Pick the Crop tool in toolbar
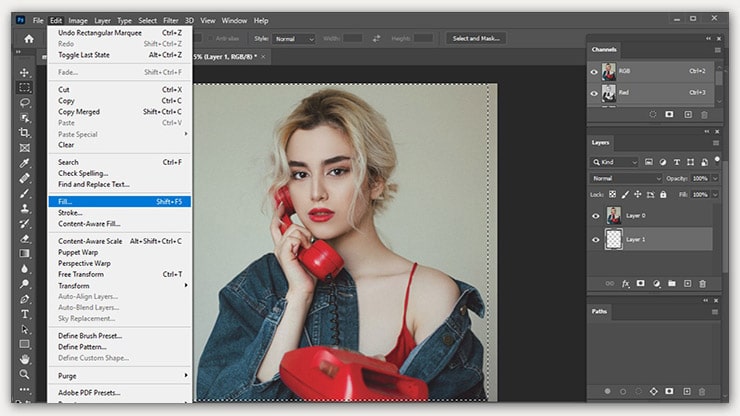The width and height of the screenshot is (740, 416). (25, 132)
